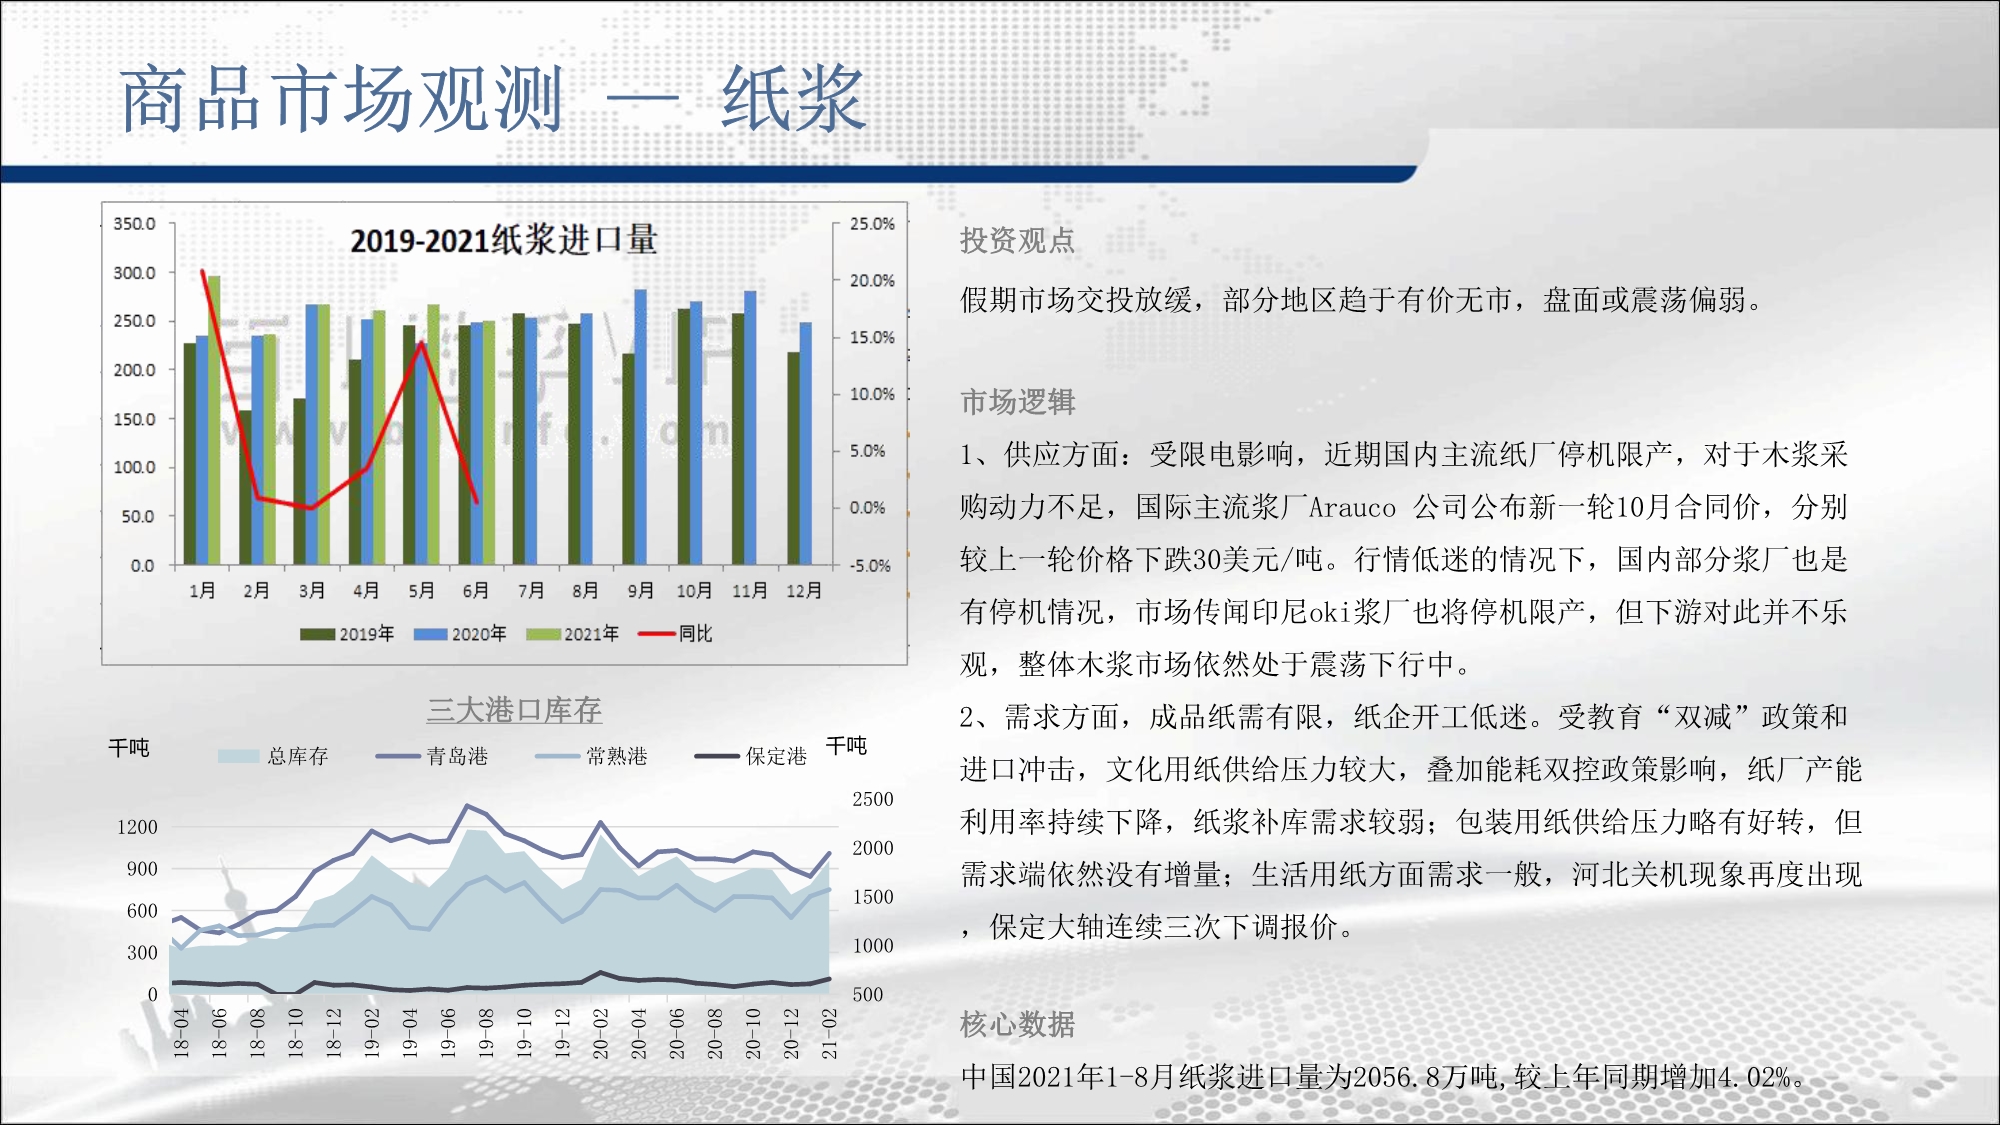The image size is (2000, 1125).
Task: Click the line starting 利用率持续下降
Action: (1411, 822)
